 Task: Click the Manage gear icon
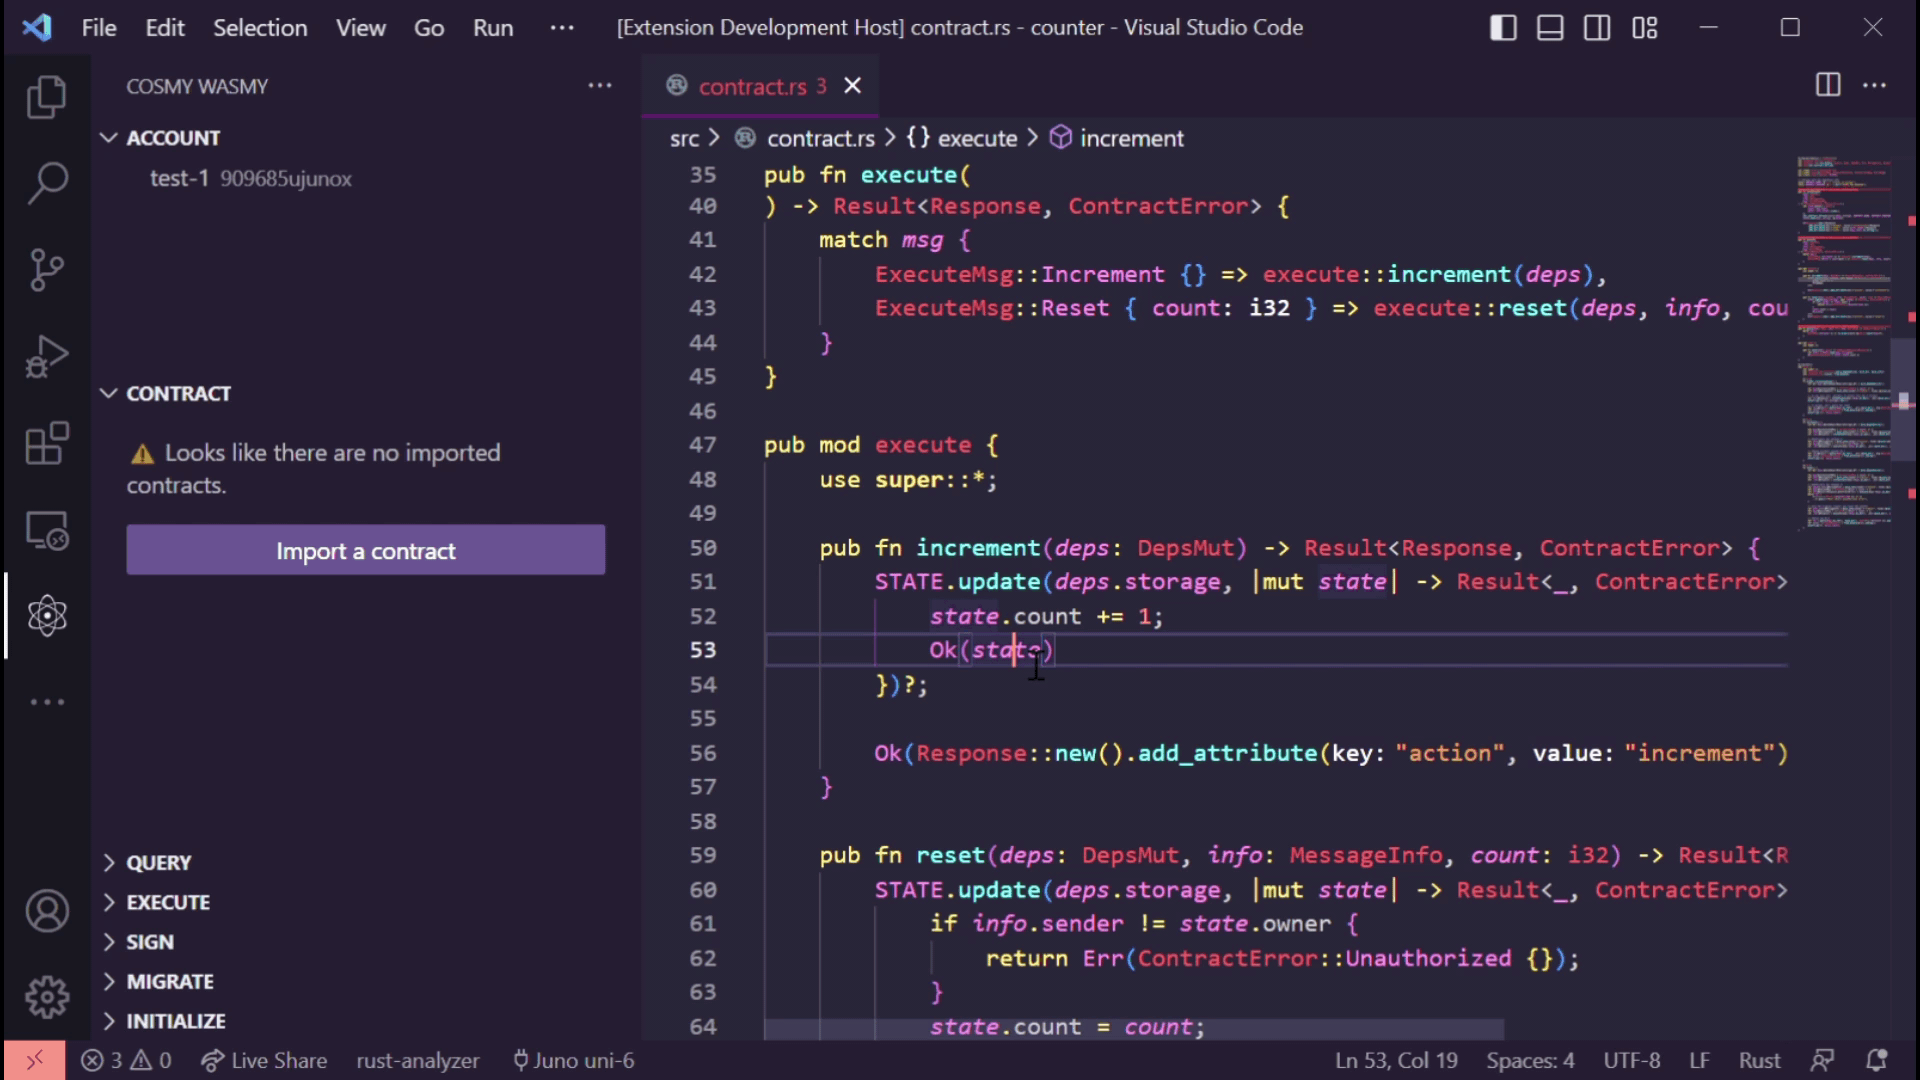point(46,997)
